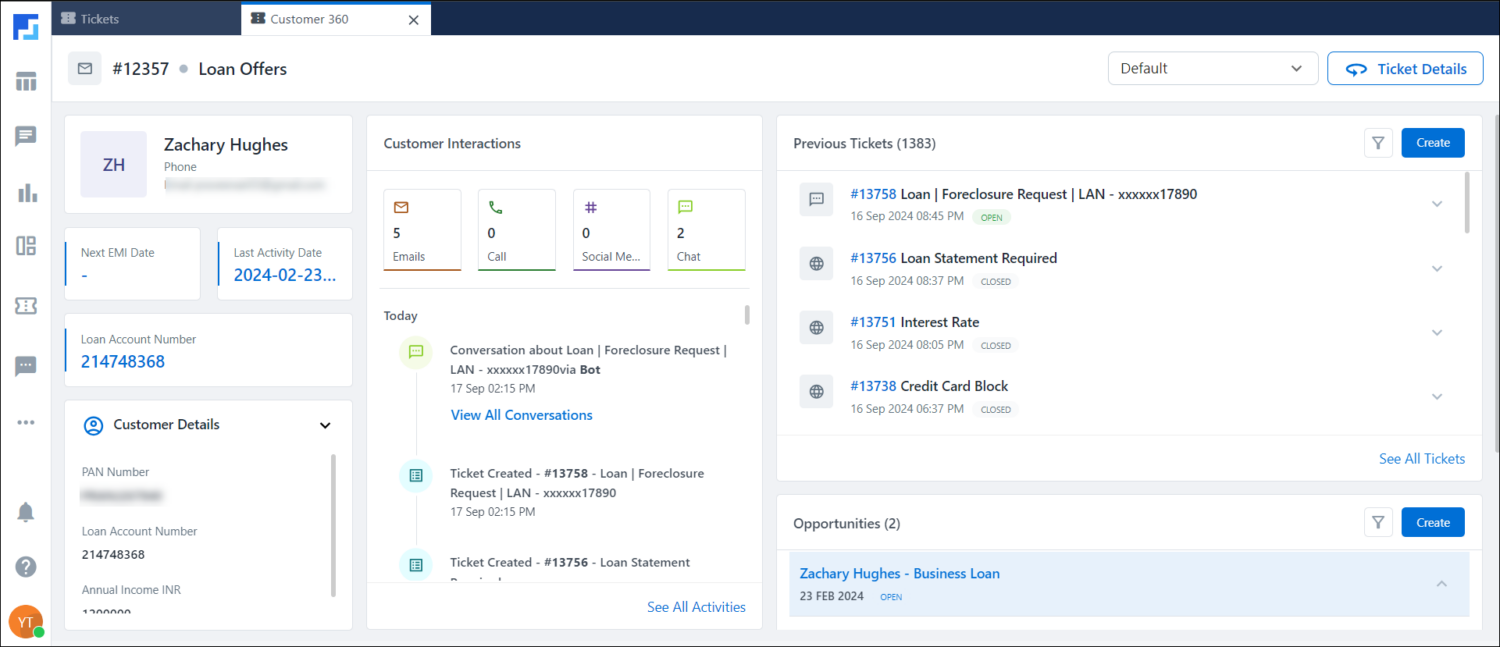The width and height of the screenshot is (1500, 647).
Task: Open the Tickets icon in the left sidebar
Action: (26, 306)
